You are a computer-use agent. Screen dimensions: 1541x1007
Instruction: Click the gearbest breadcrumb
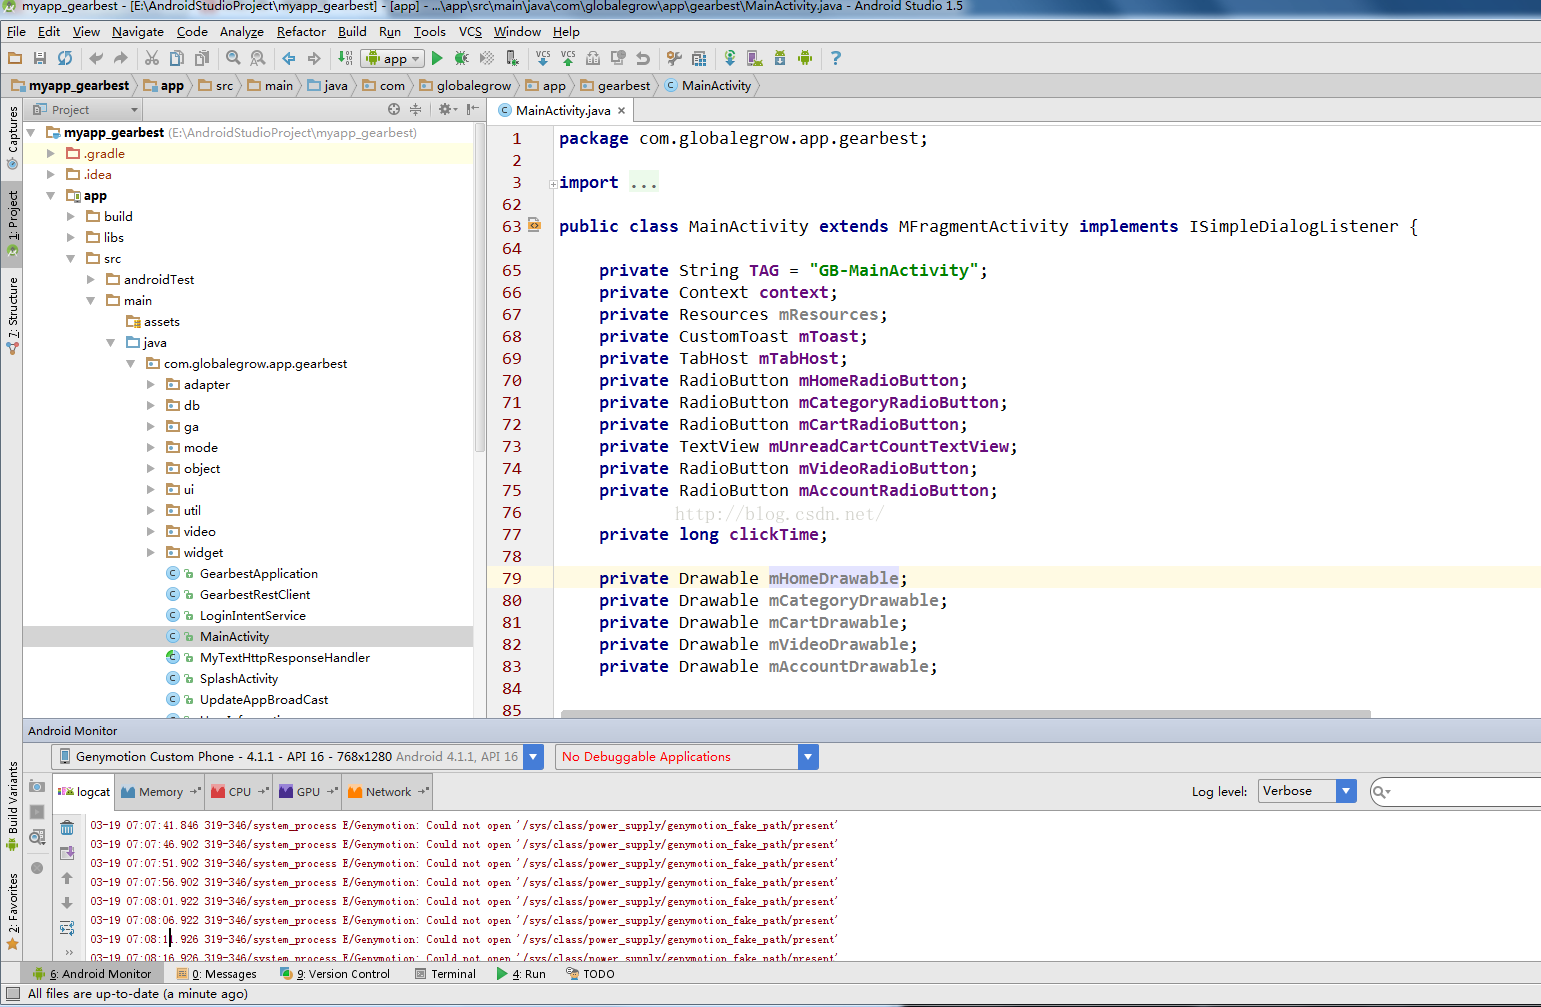[615, 86]
